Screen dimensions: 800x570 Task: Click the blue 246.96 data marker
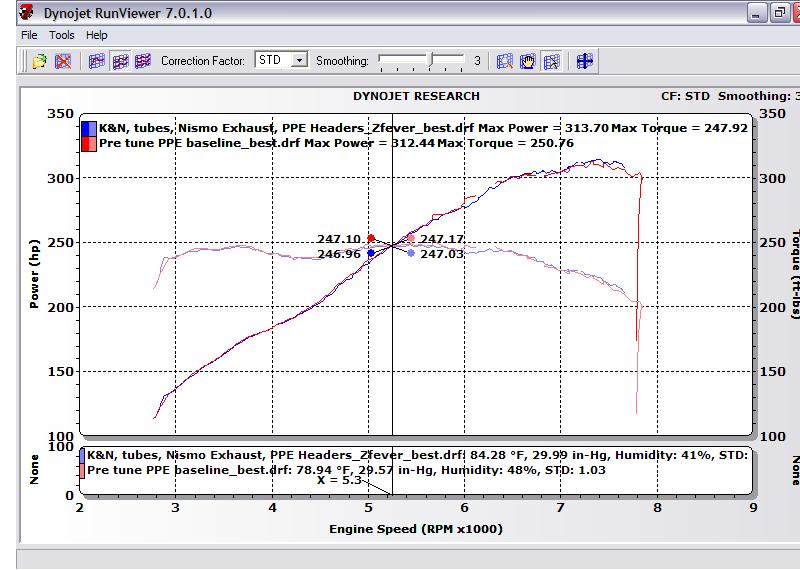[371, 253]
